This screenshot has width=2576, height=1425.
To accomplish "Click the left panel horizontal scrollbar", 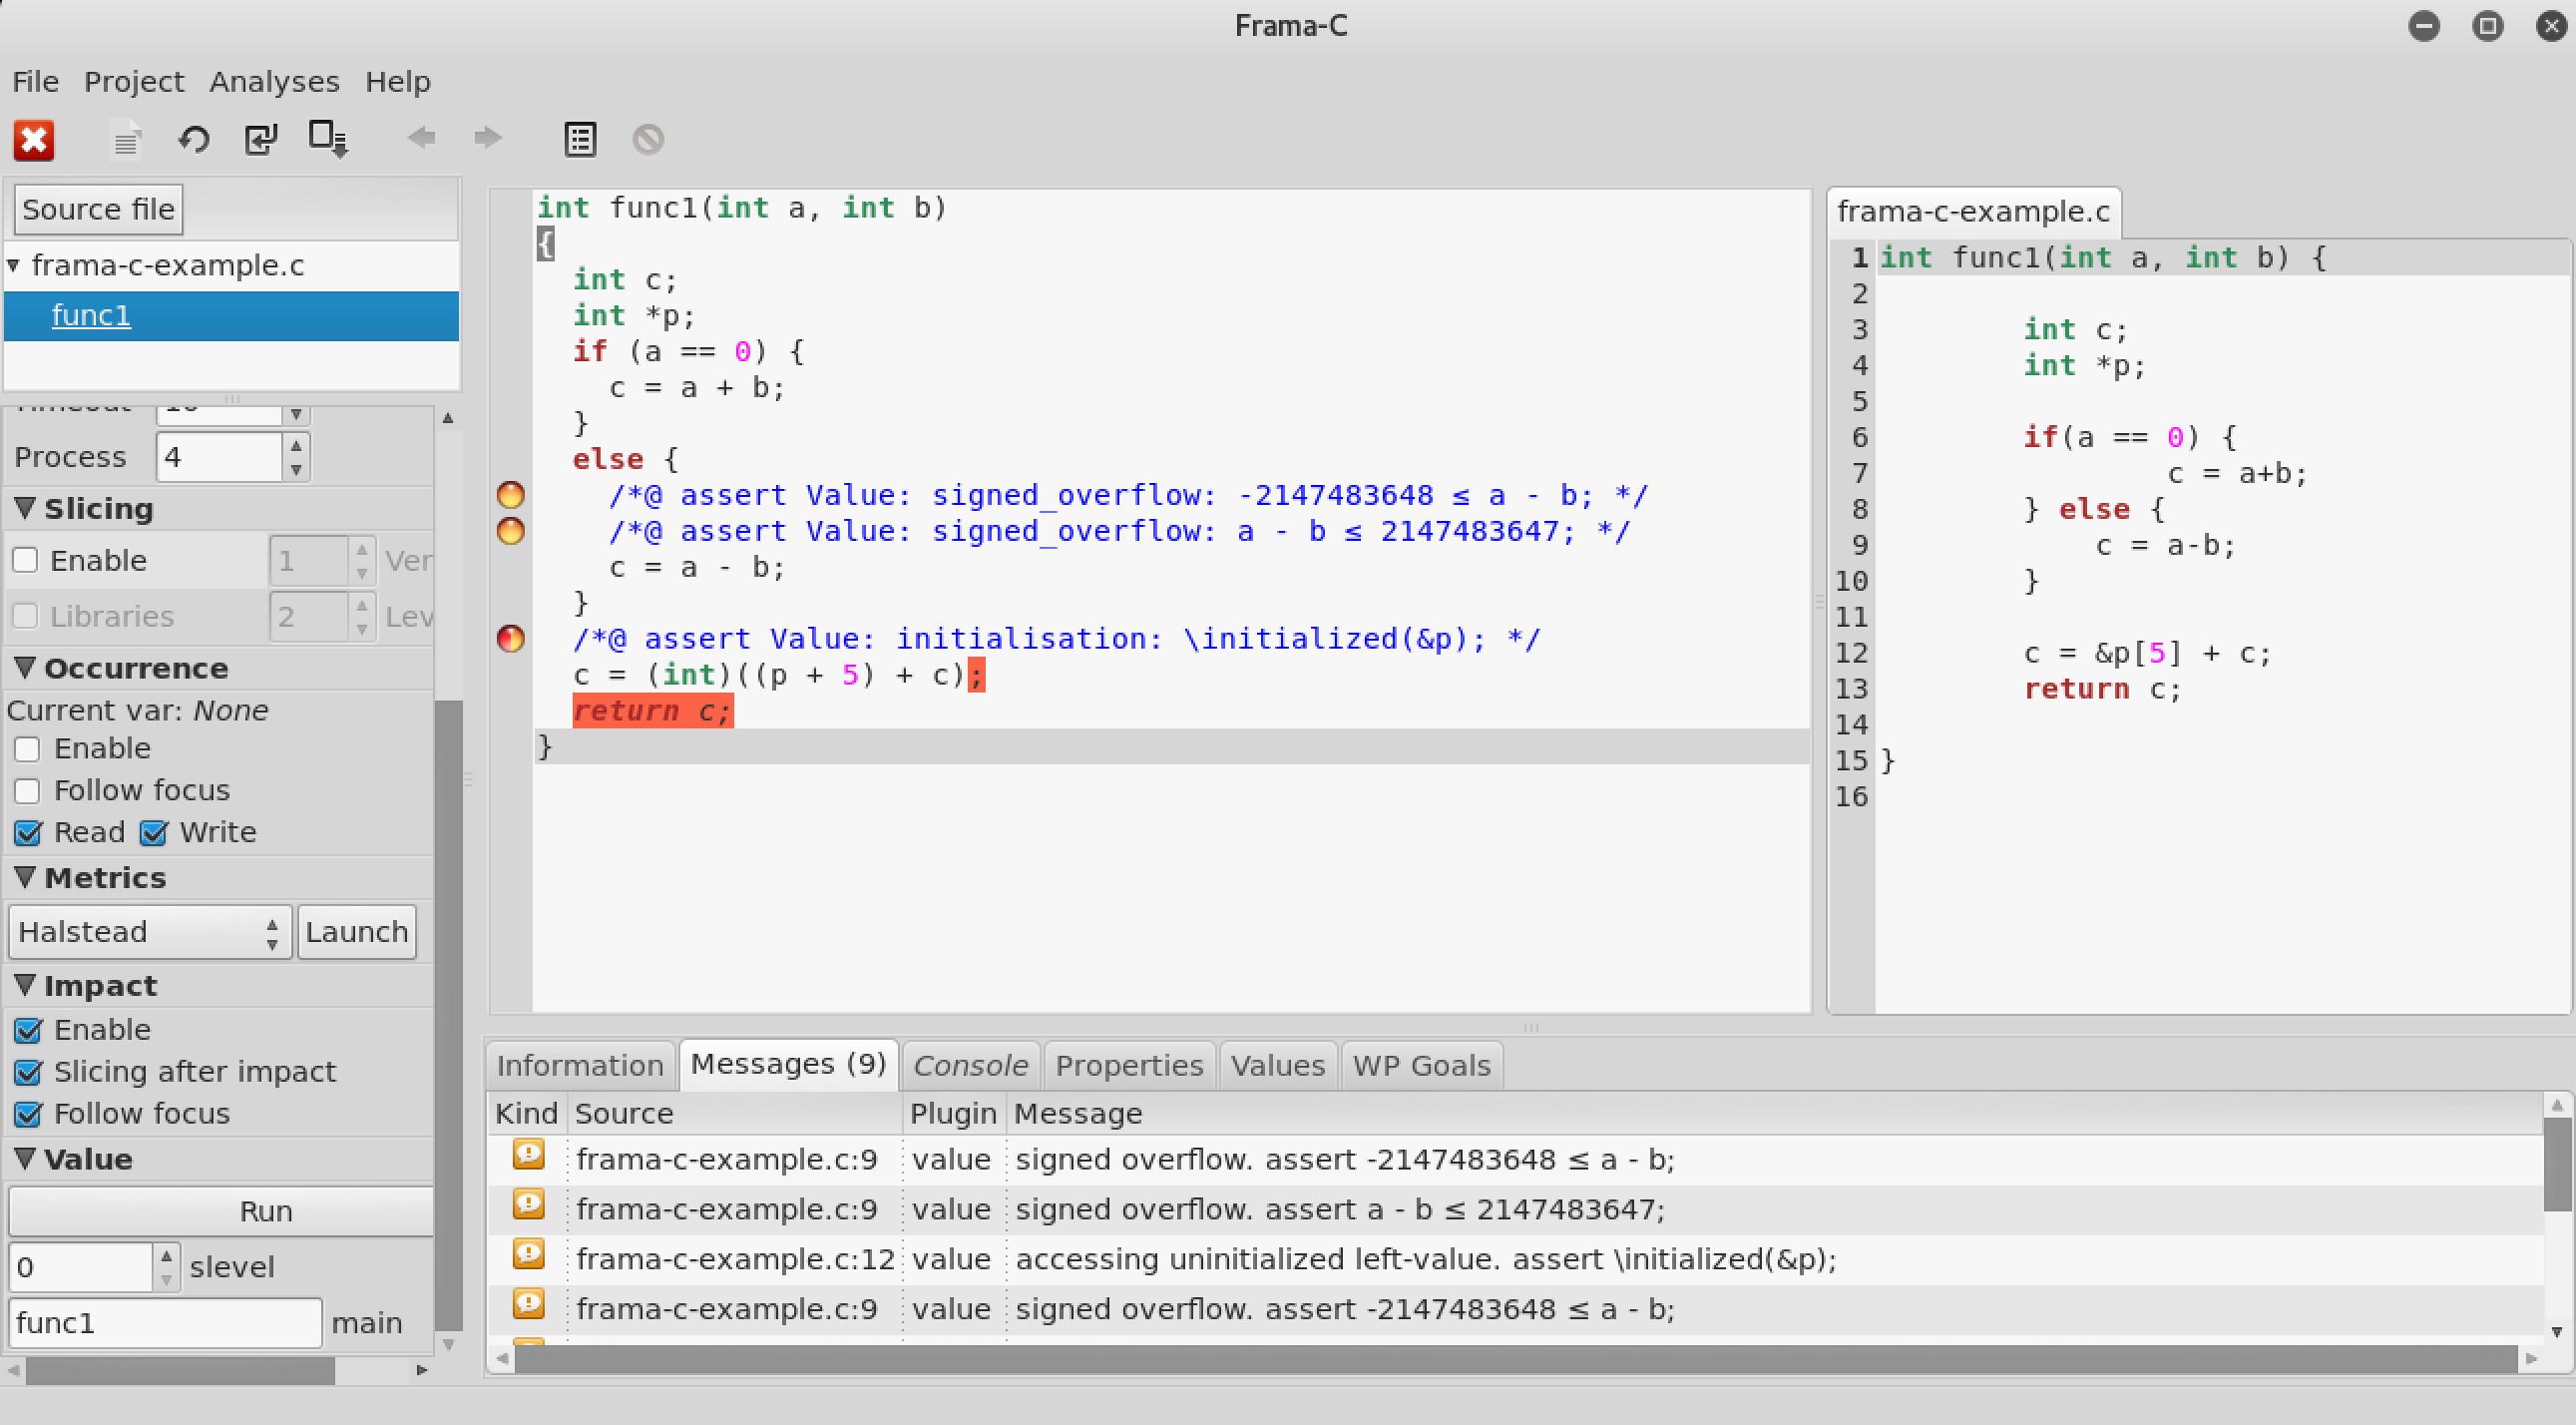I will pyautogui.click(x=180, y=1369).
